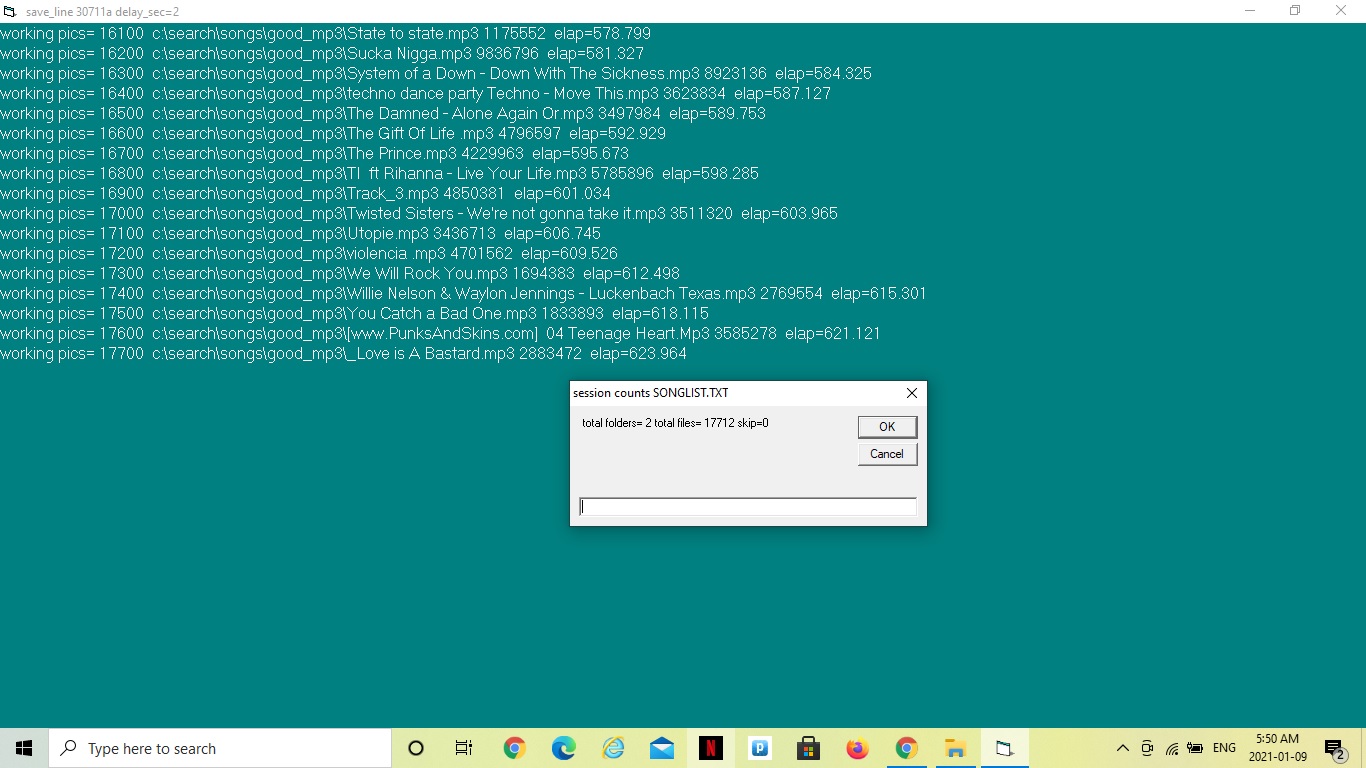This screenshot has height=768, width=1366.
Task: Click the battery status tray icon
Action: 1195,748
